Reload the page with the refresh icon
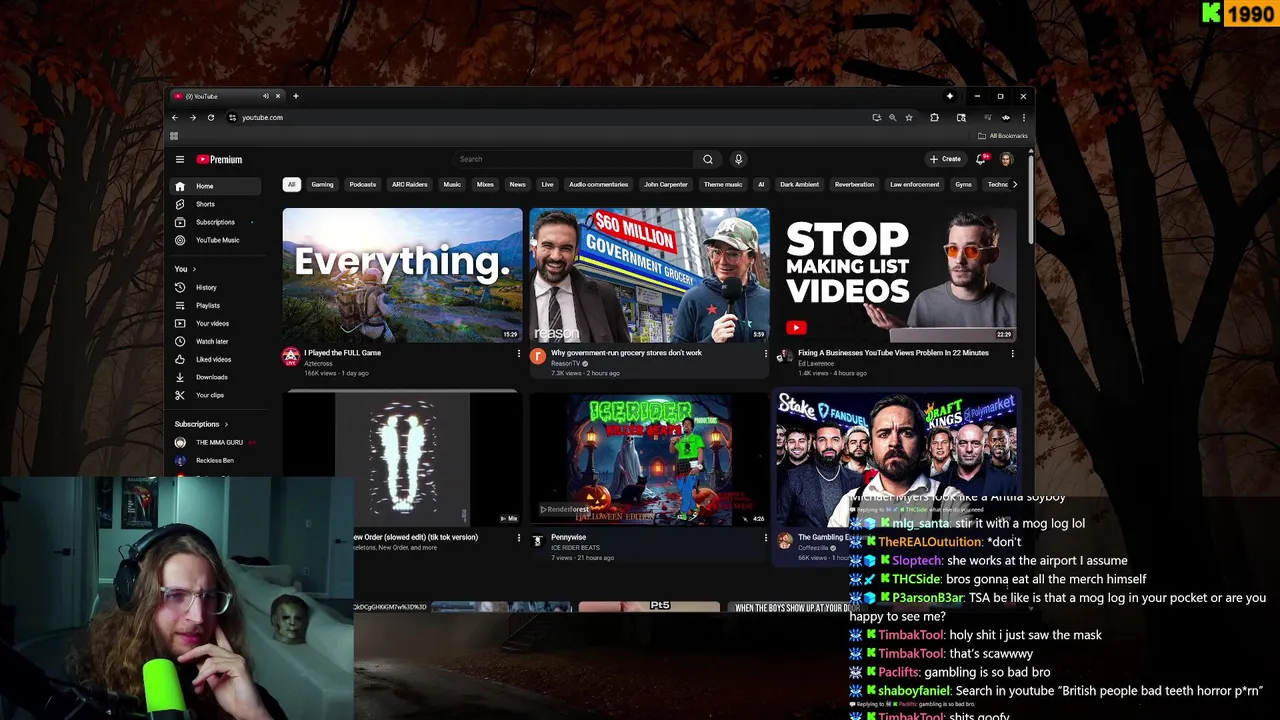 click(x=211, y=117)
